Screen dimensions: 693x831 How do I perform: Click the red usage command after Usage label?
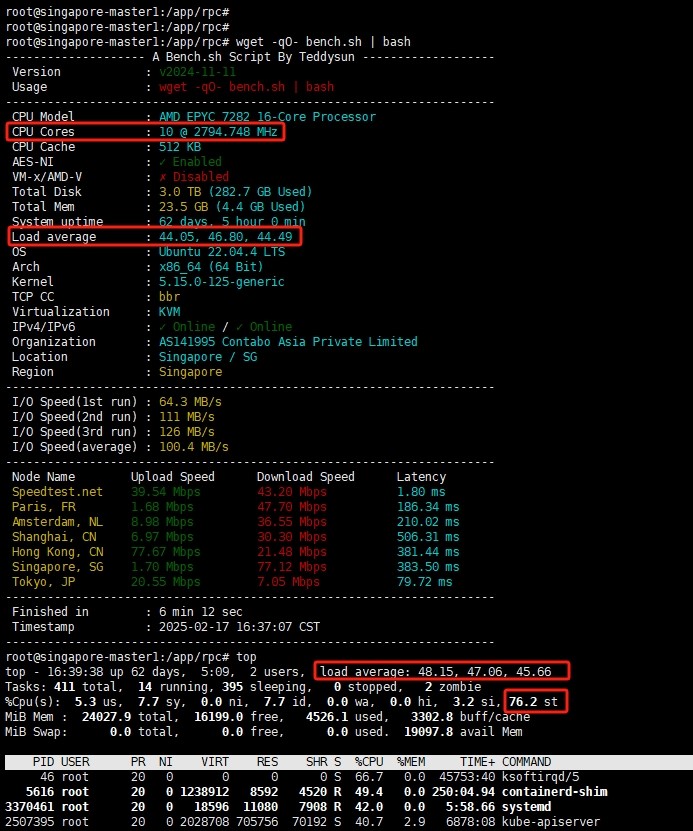coord(246,87)
